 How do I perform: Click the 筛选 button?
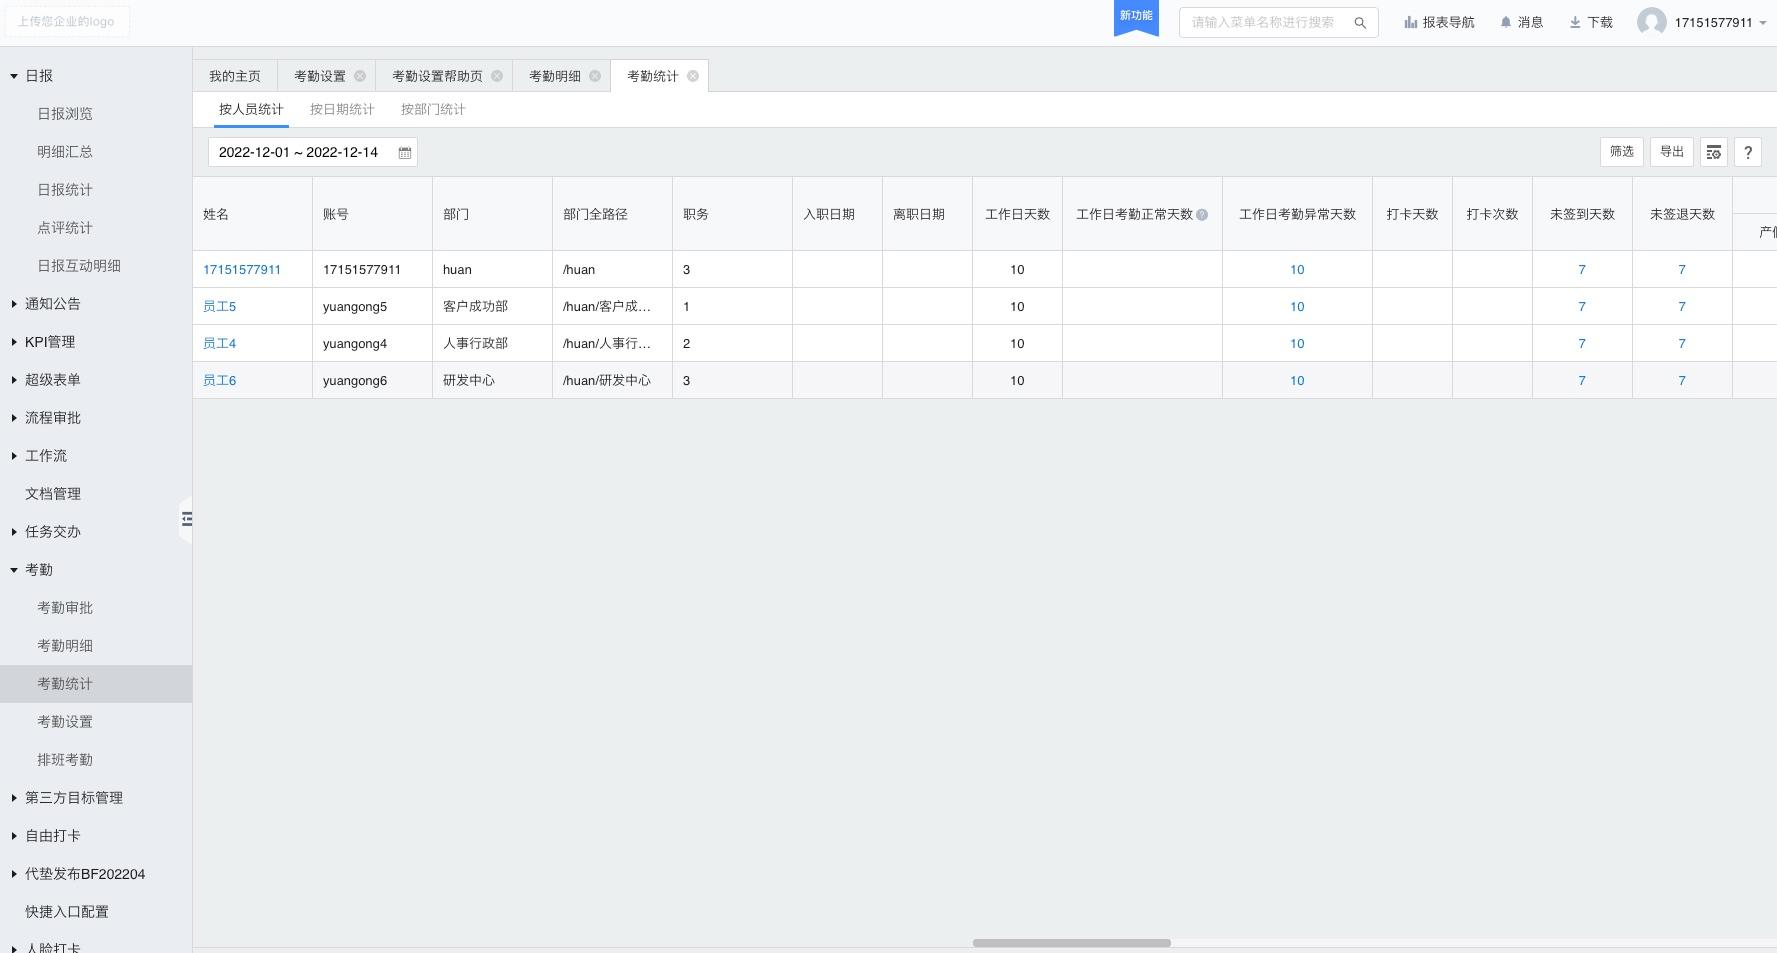[x=1621, y=152]
